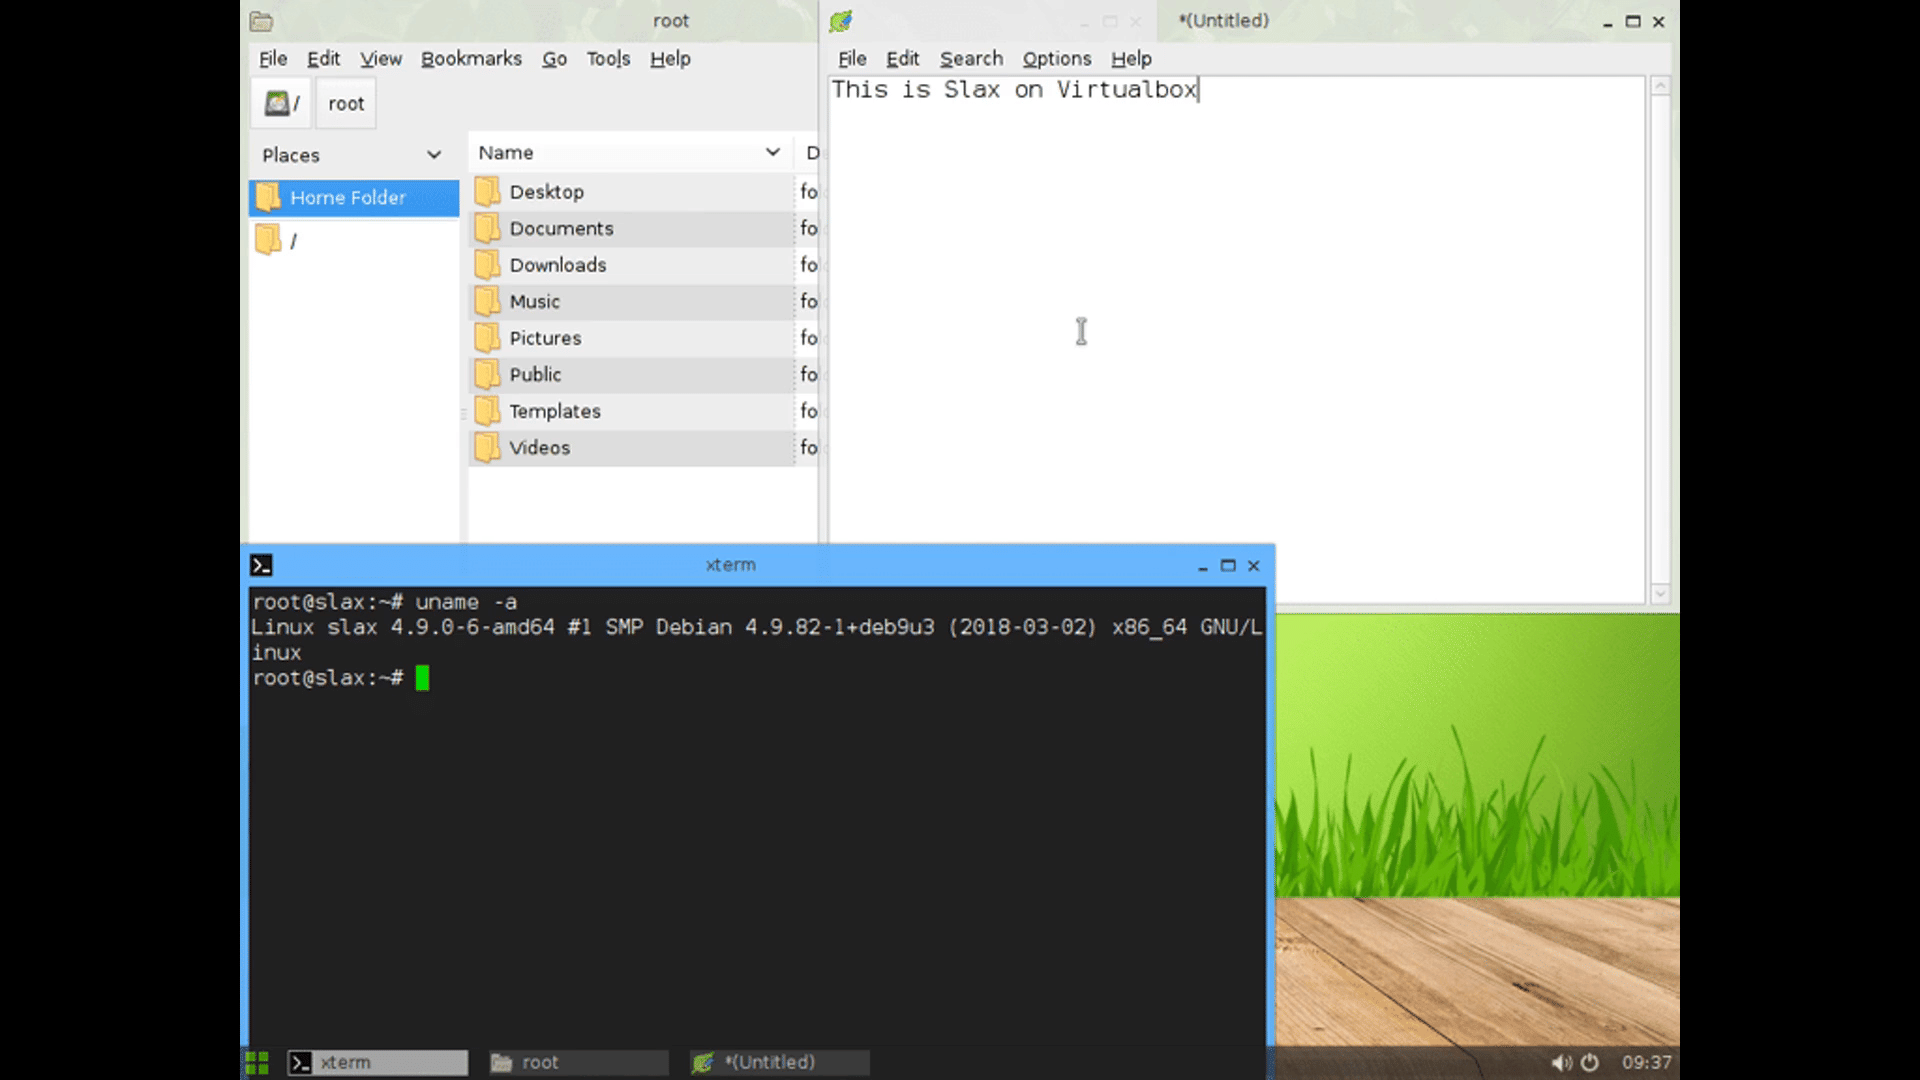Click the Desktop folder icon
1920x1080 pixels.
click(x=488, y=192)
